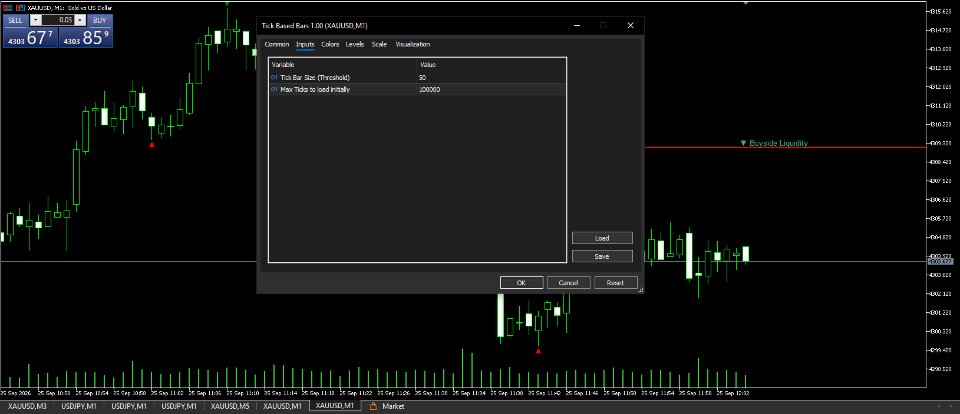Image resolution: width=960 pixels, height=414 pixels.
Task: Confirm the dialog with OK
Action: [x=522, y=283]
